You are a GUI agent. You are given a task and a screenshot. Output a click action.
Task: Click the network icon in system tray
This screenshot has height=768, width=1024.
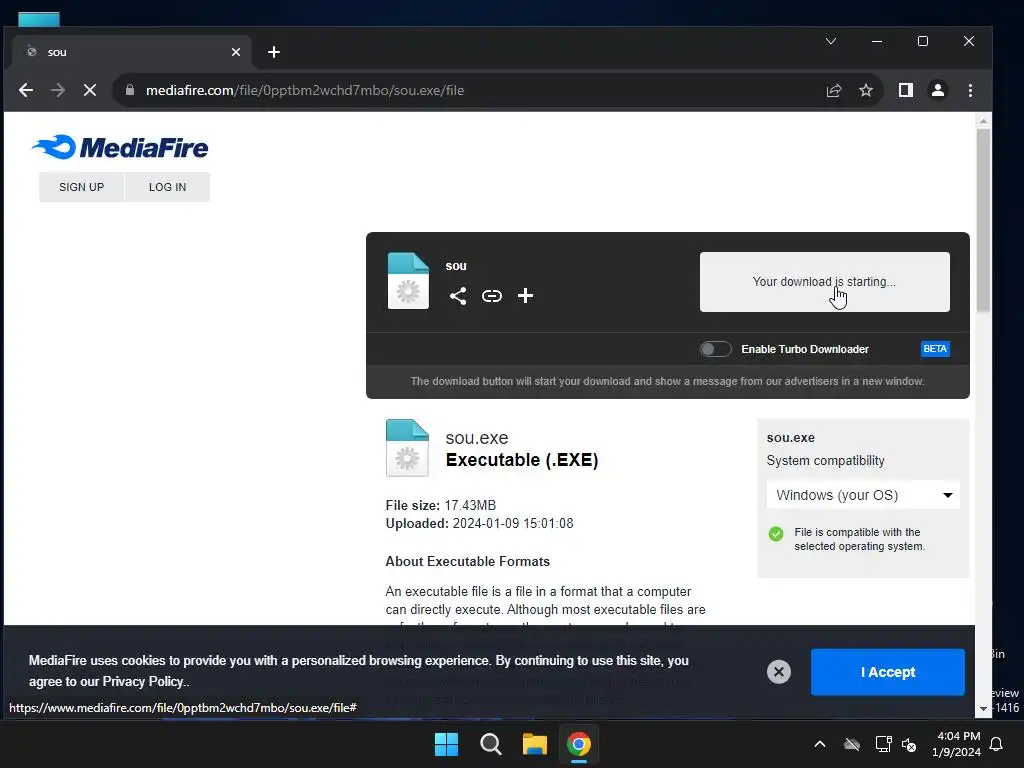[x=883, y=744]
